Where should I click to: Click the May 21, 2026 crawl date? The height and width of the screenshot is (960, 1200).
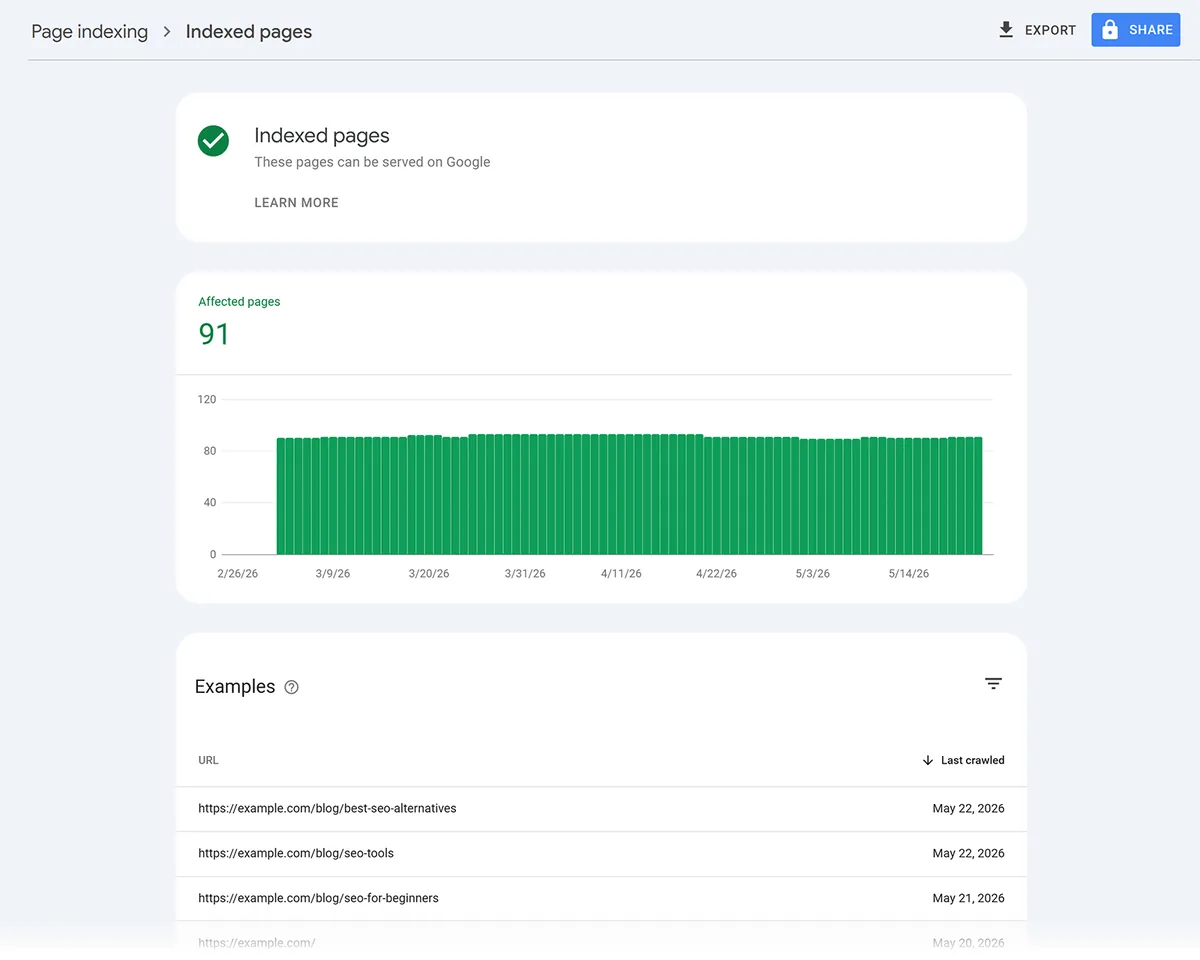click(x=968, y=898)
